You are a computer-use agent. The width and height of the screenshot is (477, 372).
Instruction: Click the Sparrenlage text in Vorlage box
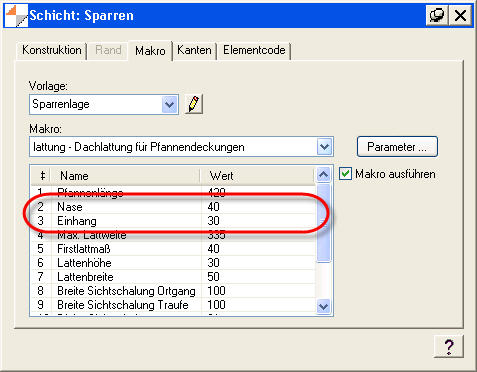61,104
